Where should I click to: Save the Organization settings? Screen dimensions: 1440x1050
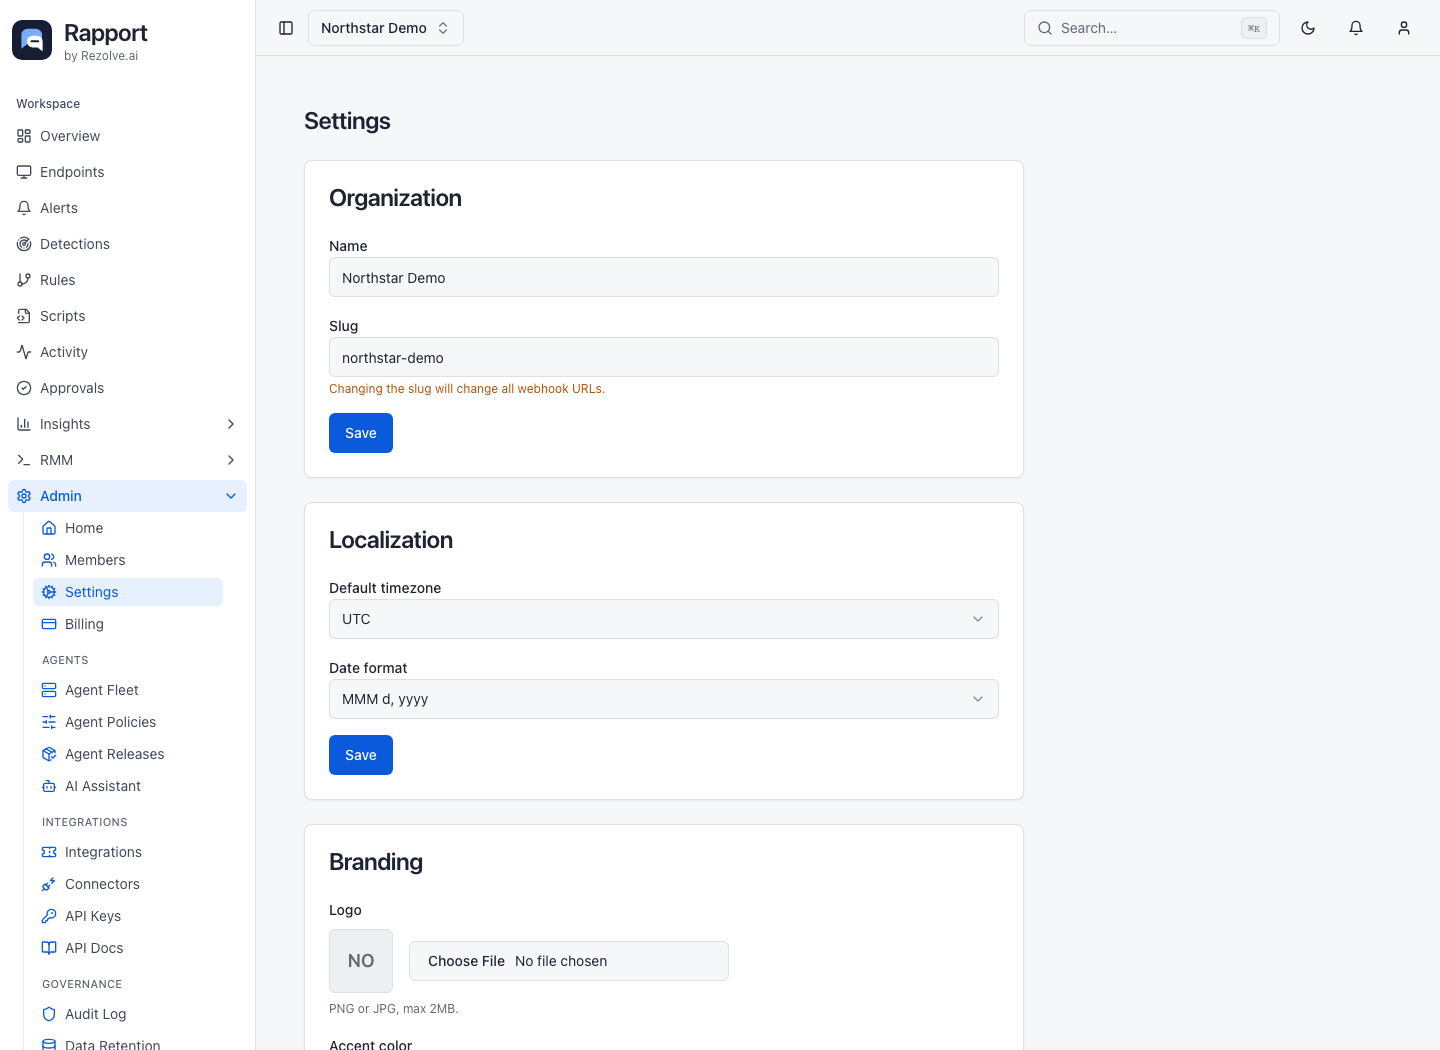(361, 433)
